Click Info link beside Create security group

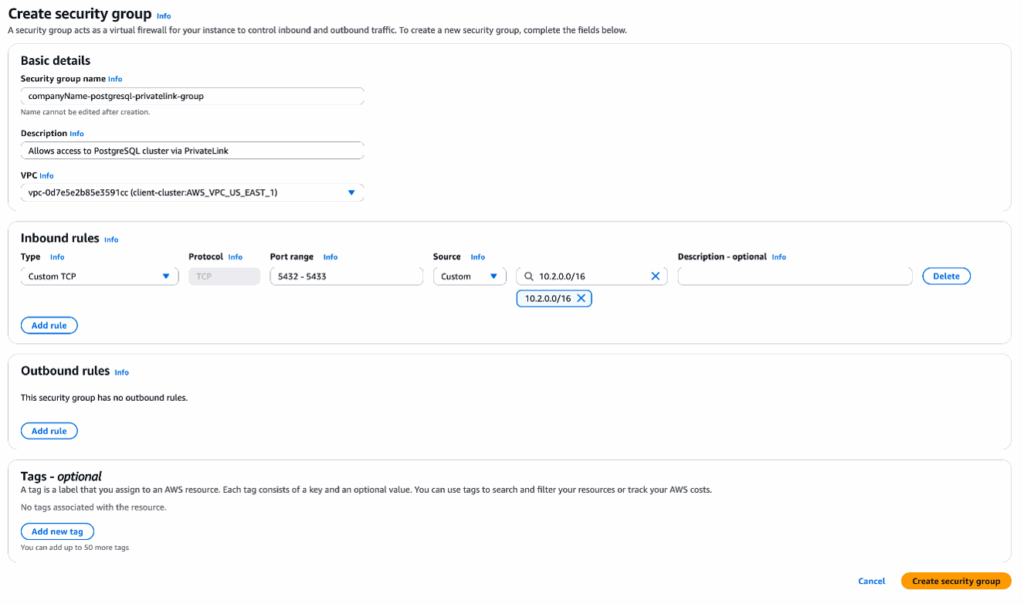(164, 16)
